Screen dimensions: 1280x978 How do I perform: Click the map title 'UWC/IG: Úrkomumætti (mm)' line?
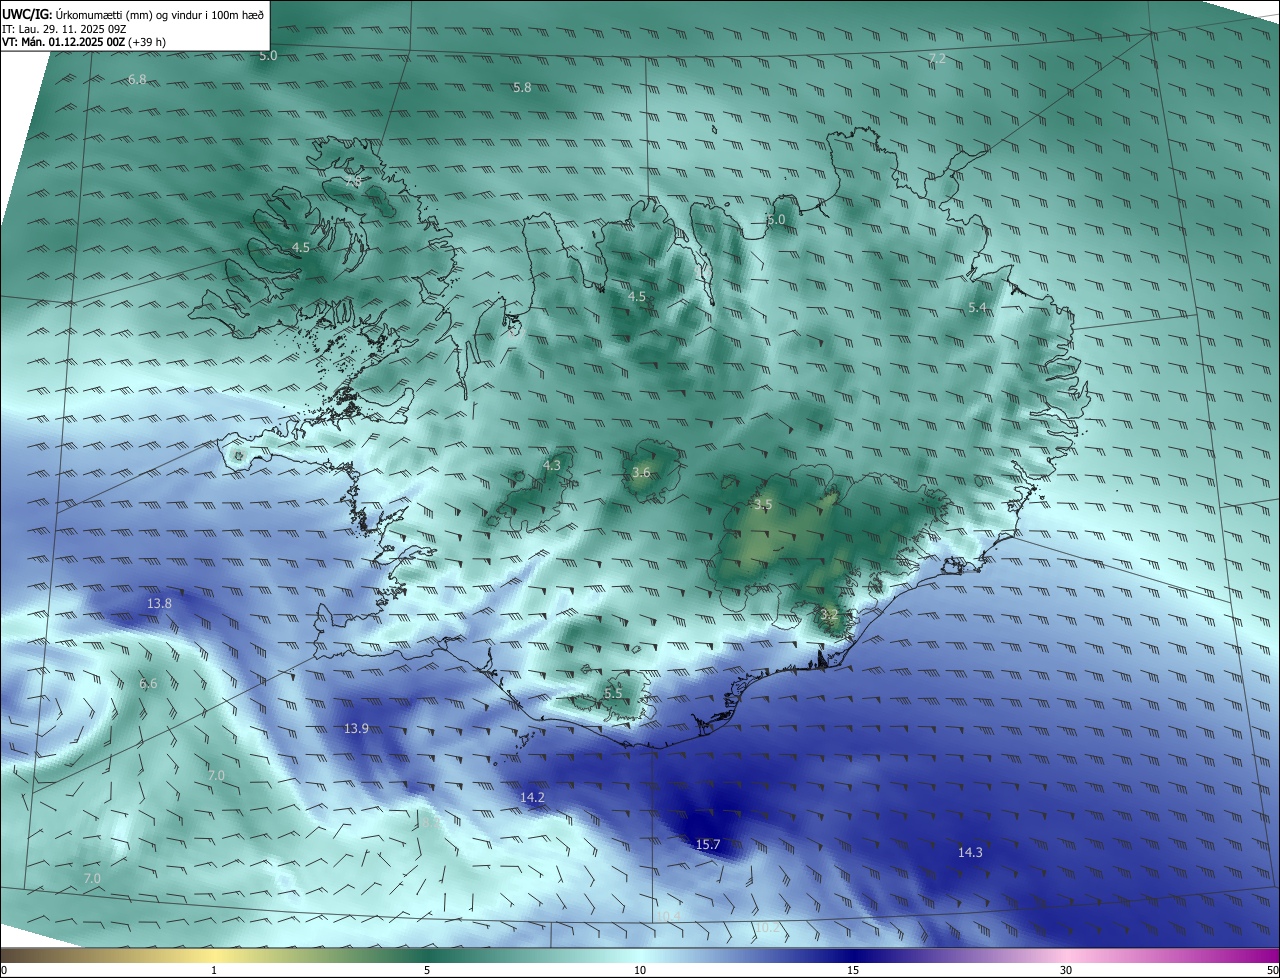click(x=133, y=13)
